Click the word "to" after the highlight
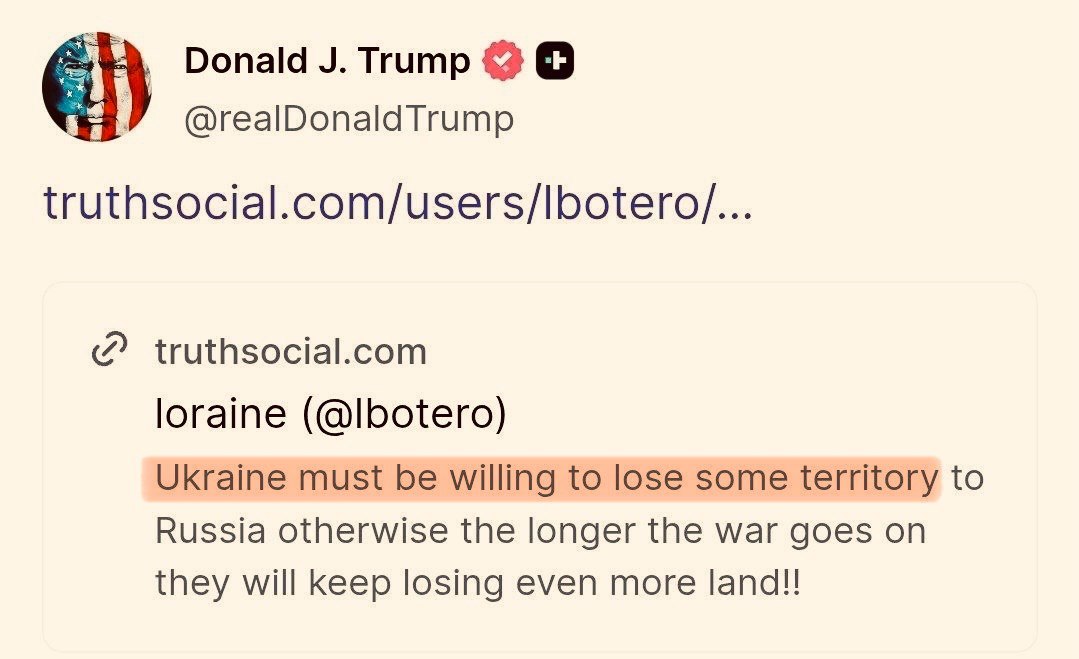Screen dimensions: 1079x659 coord(967,478)
